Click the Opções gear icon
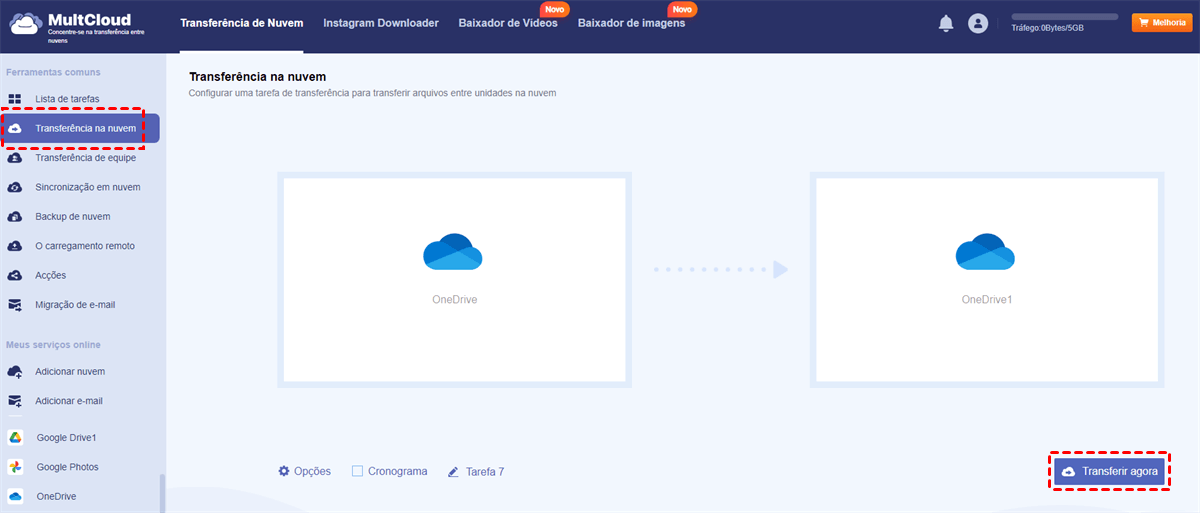The width and height of the screenshot is (1200, 513). coord(284,471)
